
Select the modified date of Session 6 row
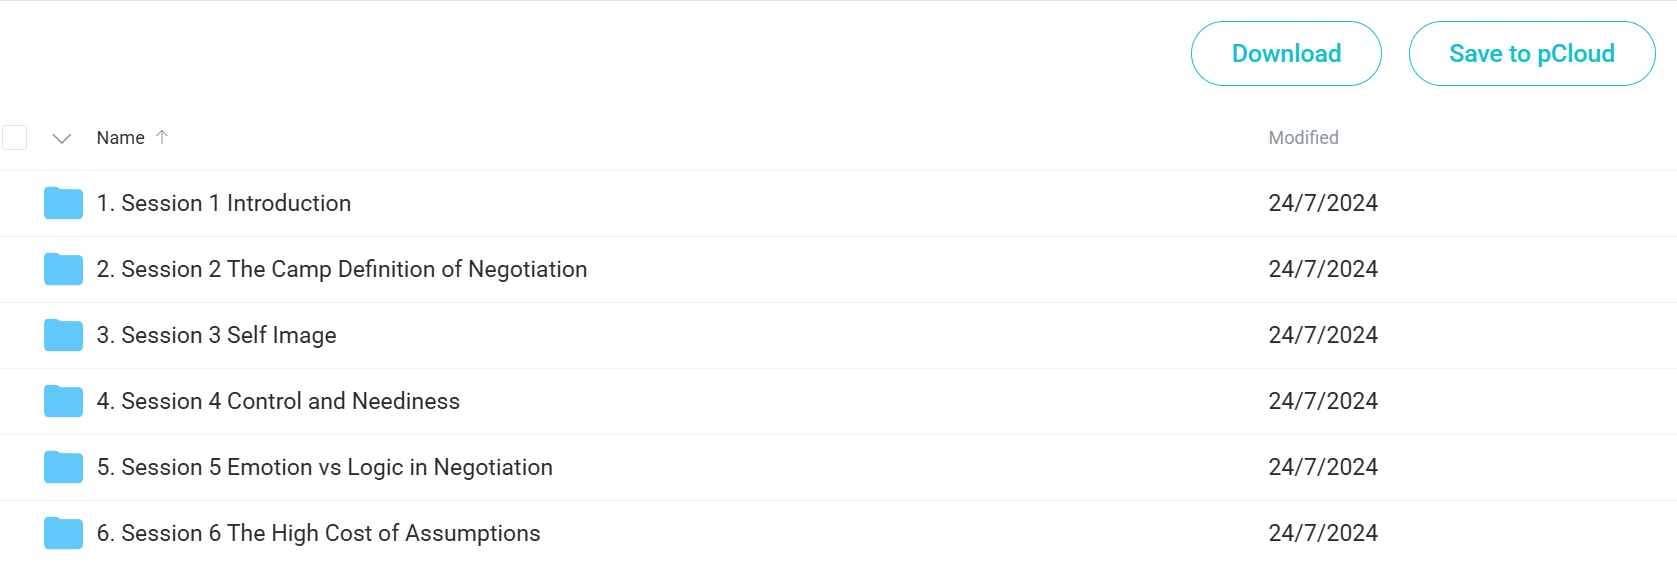coord(1323,533)
